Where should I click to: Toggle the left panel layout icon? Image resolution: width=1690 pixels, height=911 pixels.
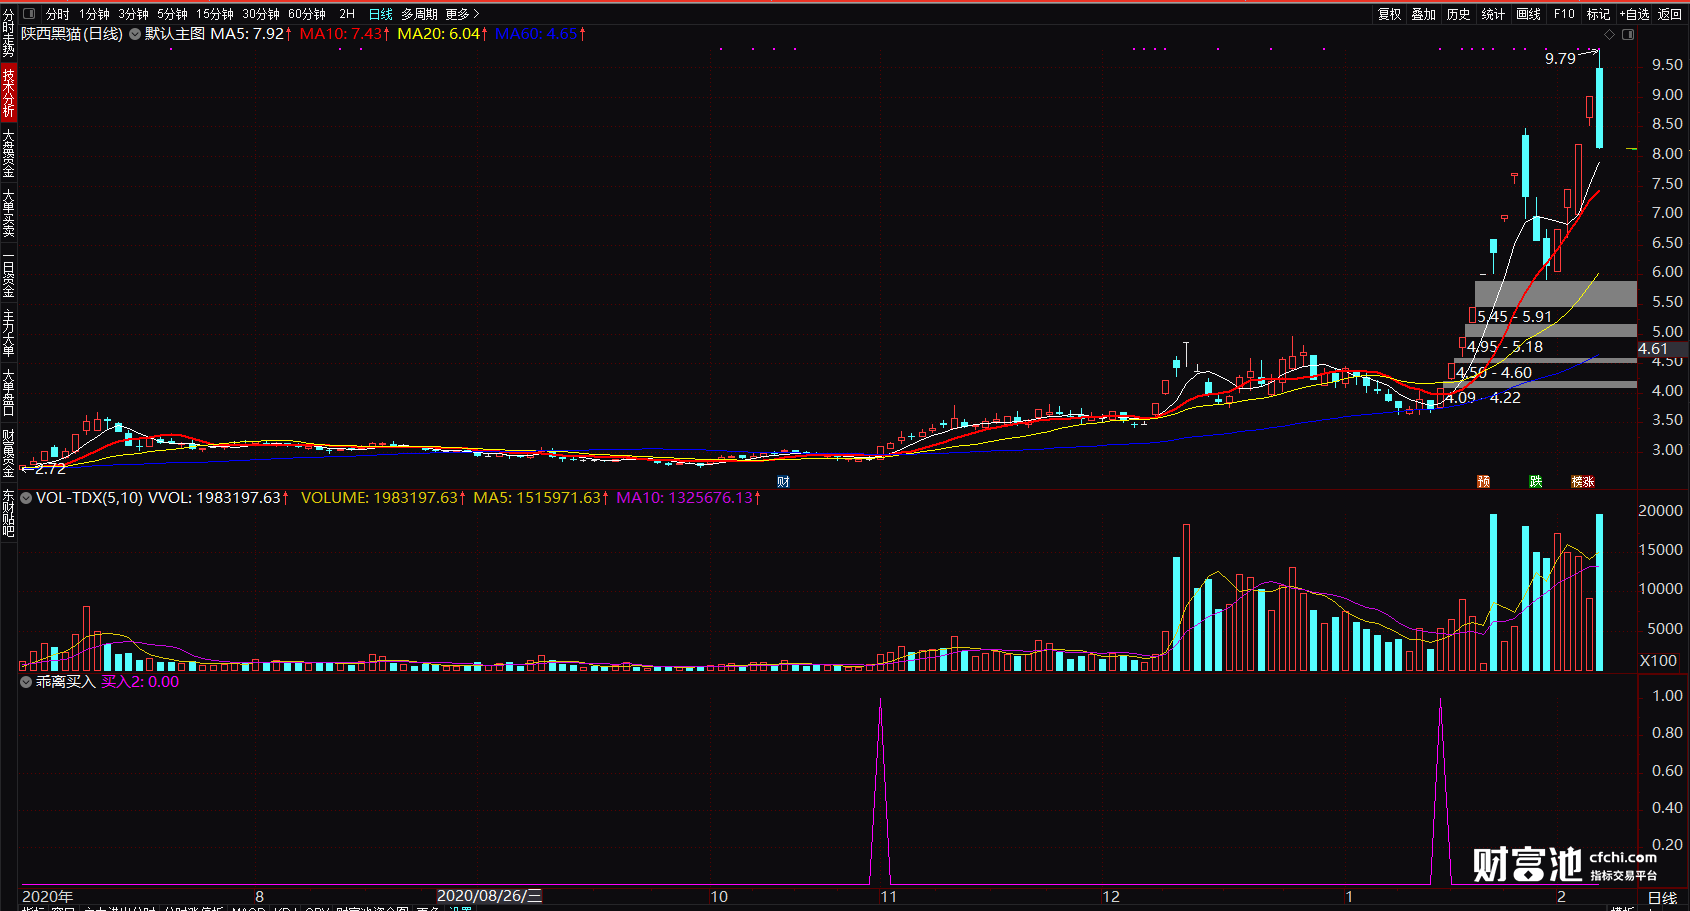(29, 14)
